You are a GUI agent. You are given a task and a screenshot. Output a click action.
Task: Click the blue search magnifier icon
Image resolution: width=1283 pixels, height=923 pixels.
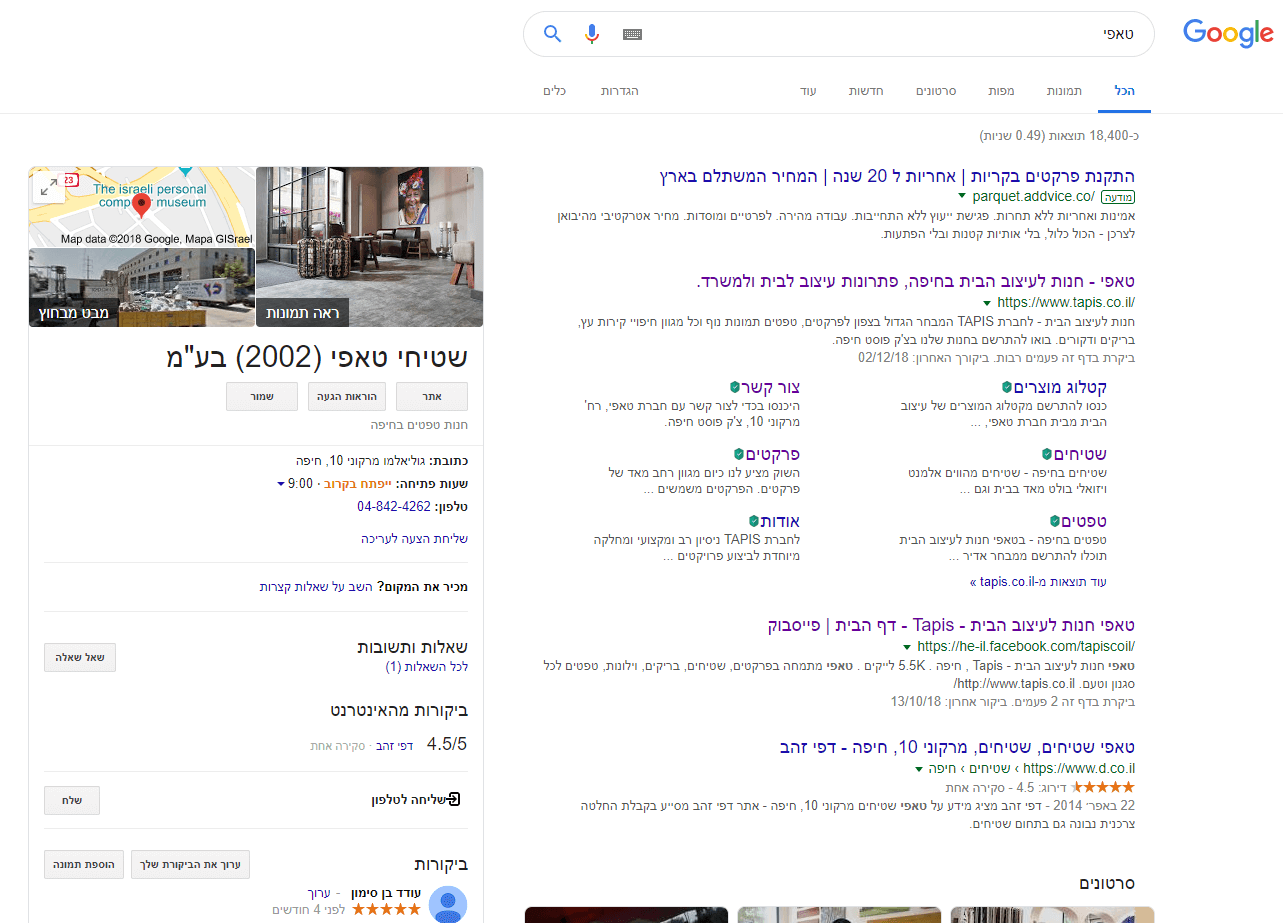[552, 34]
